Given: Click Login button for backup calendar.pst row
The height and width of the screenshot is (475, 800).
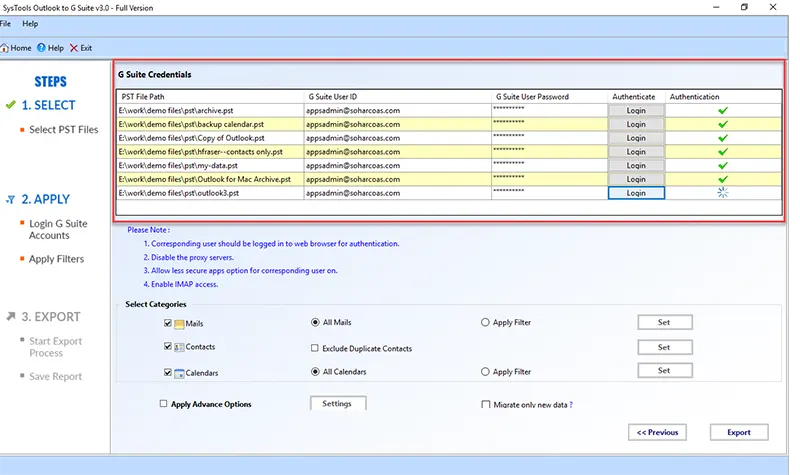Looking at the screenshot, I should click(x=636, y=124).
